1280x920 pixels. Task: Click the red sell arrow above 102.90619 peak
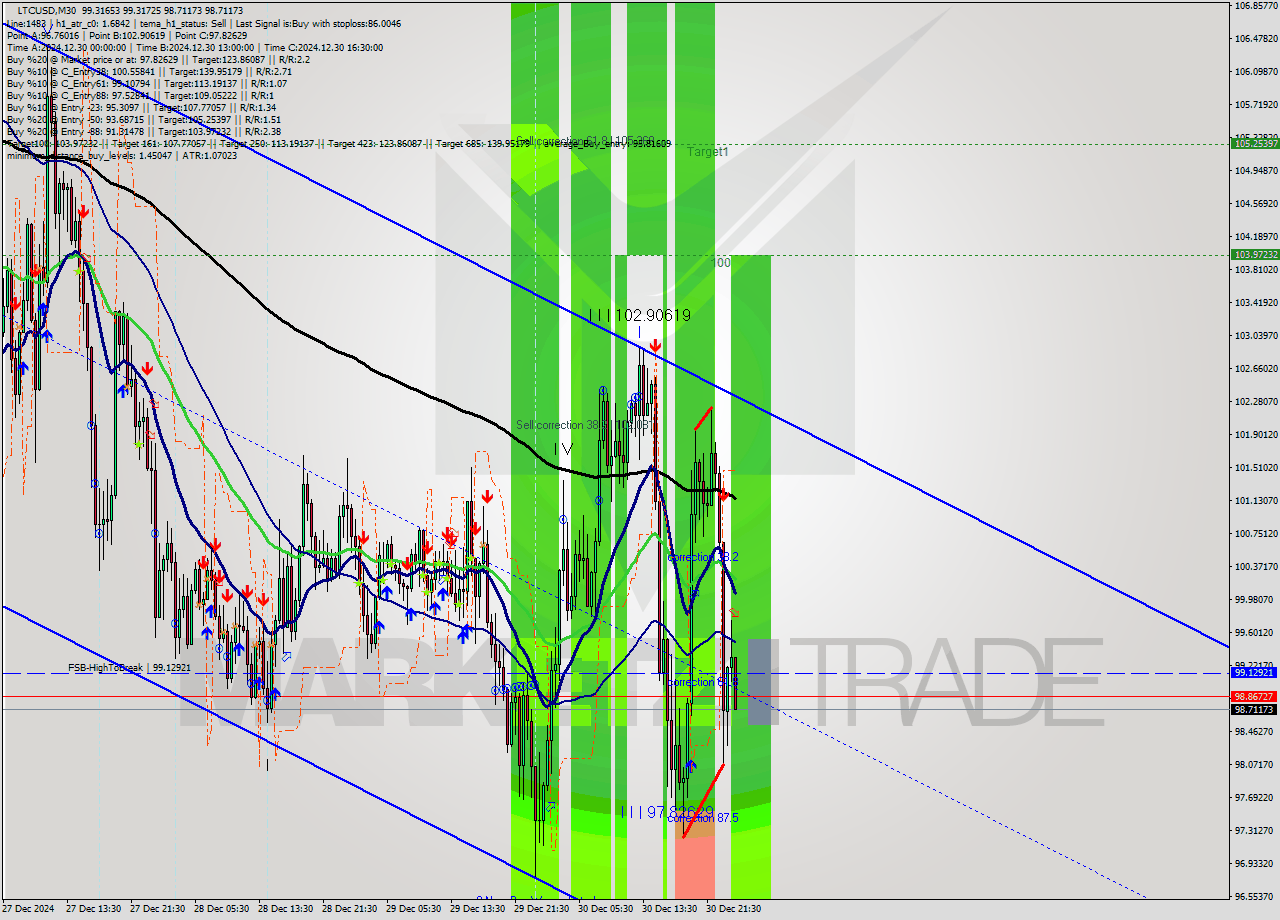click(x=654, y=346)
